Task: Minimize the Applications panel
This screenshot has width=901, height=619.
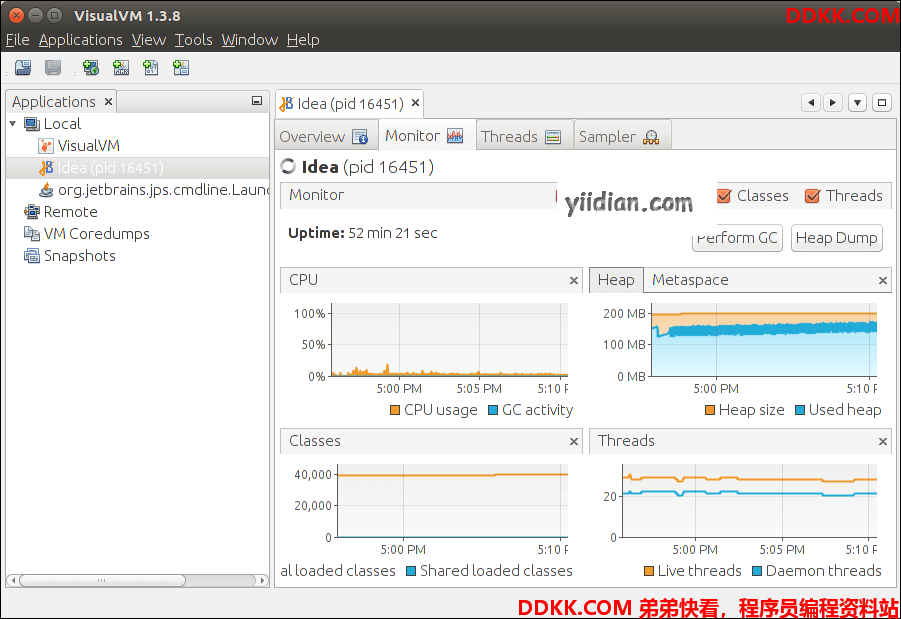Action: tap(257, 101)
